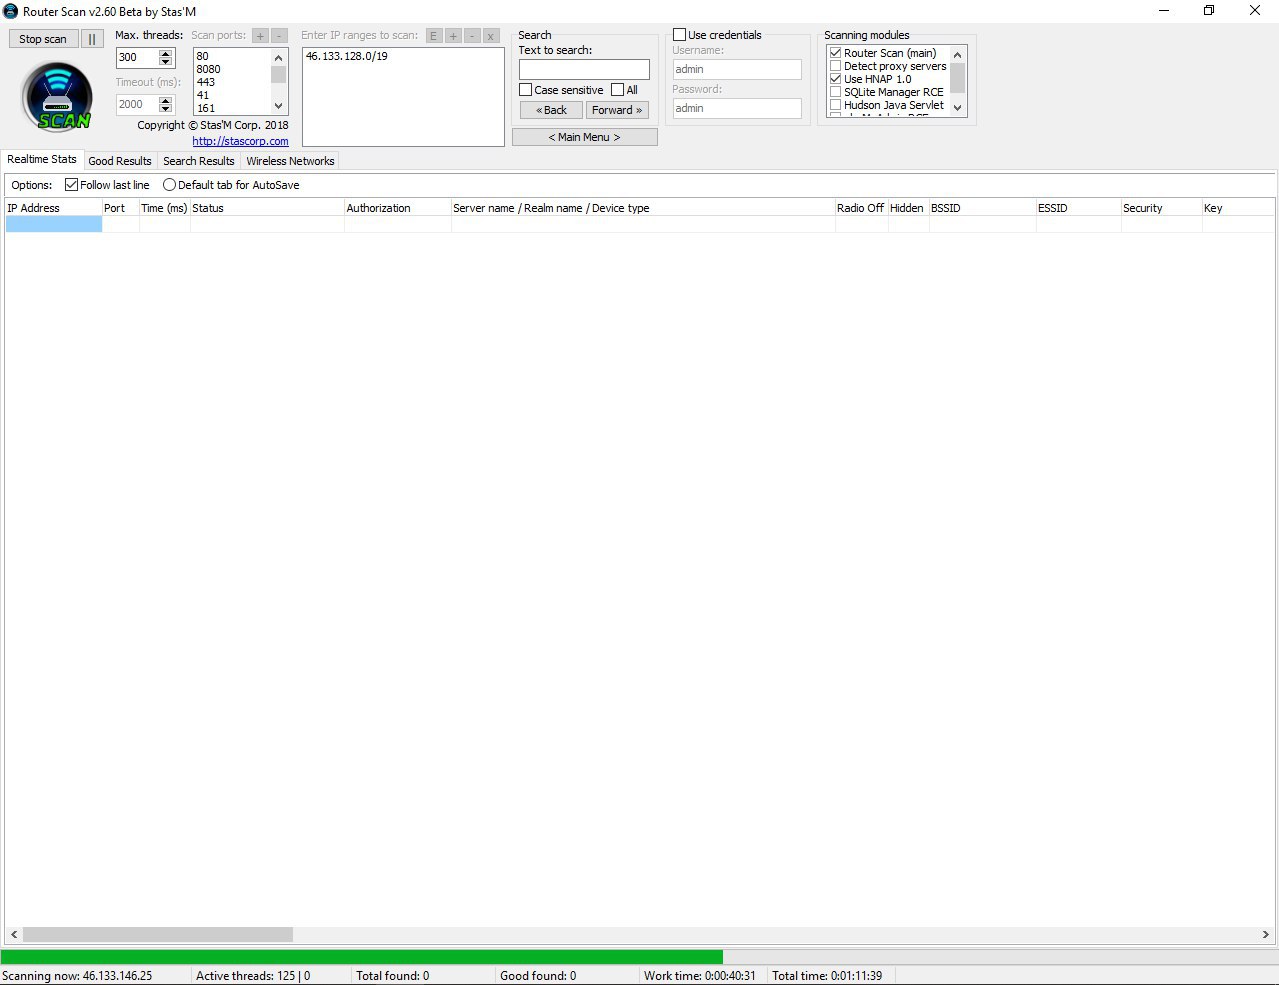Add a scan port with plus button

tap(260, 35)
